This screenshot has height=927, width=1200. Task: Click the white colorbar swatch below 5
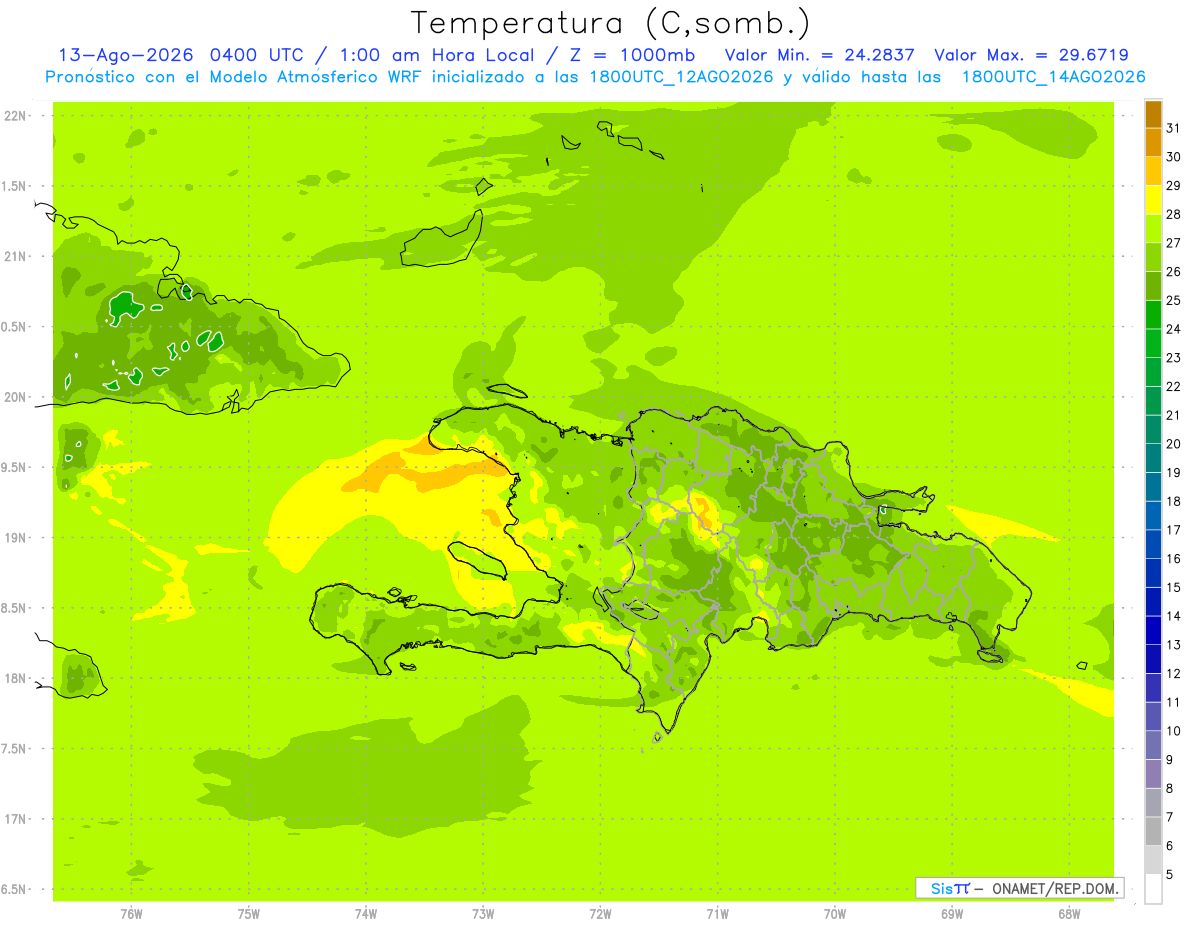click(1153, 889)
